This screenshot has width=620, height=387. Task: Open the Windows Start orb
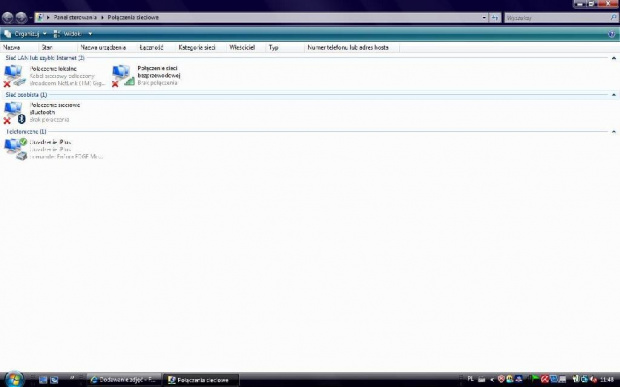click(x=14, y=379)
